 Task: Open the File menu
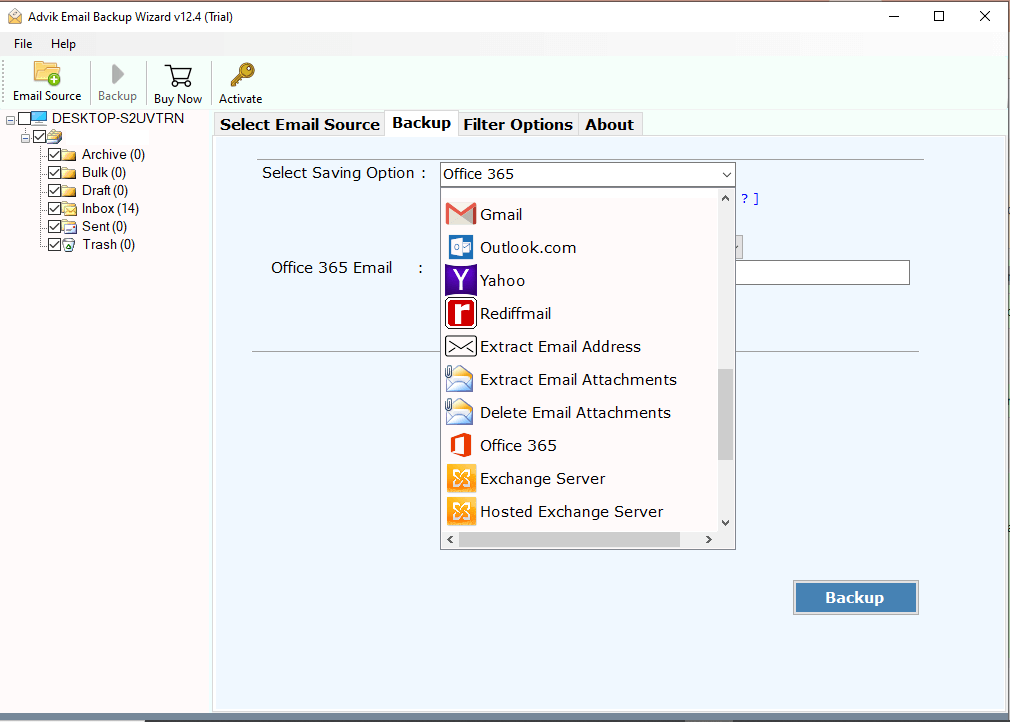click(23, 44)
